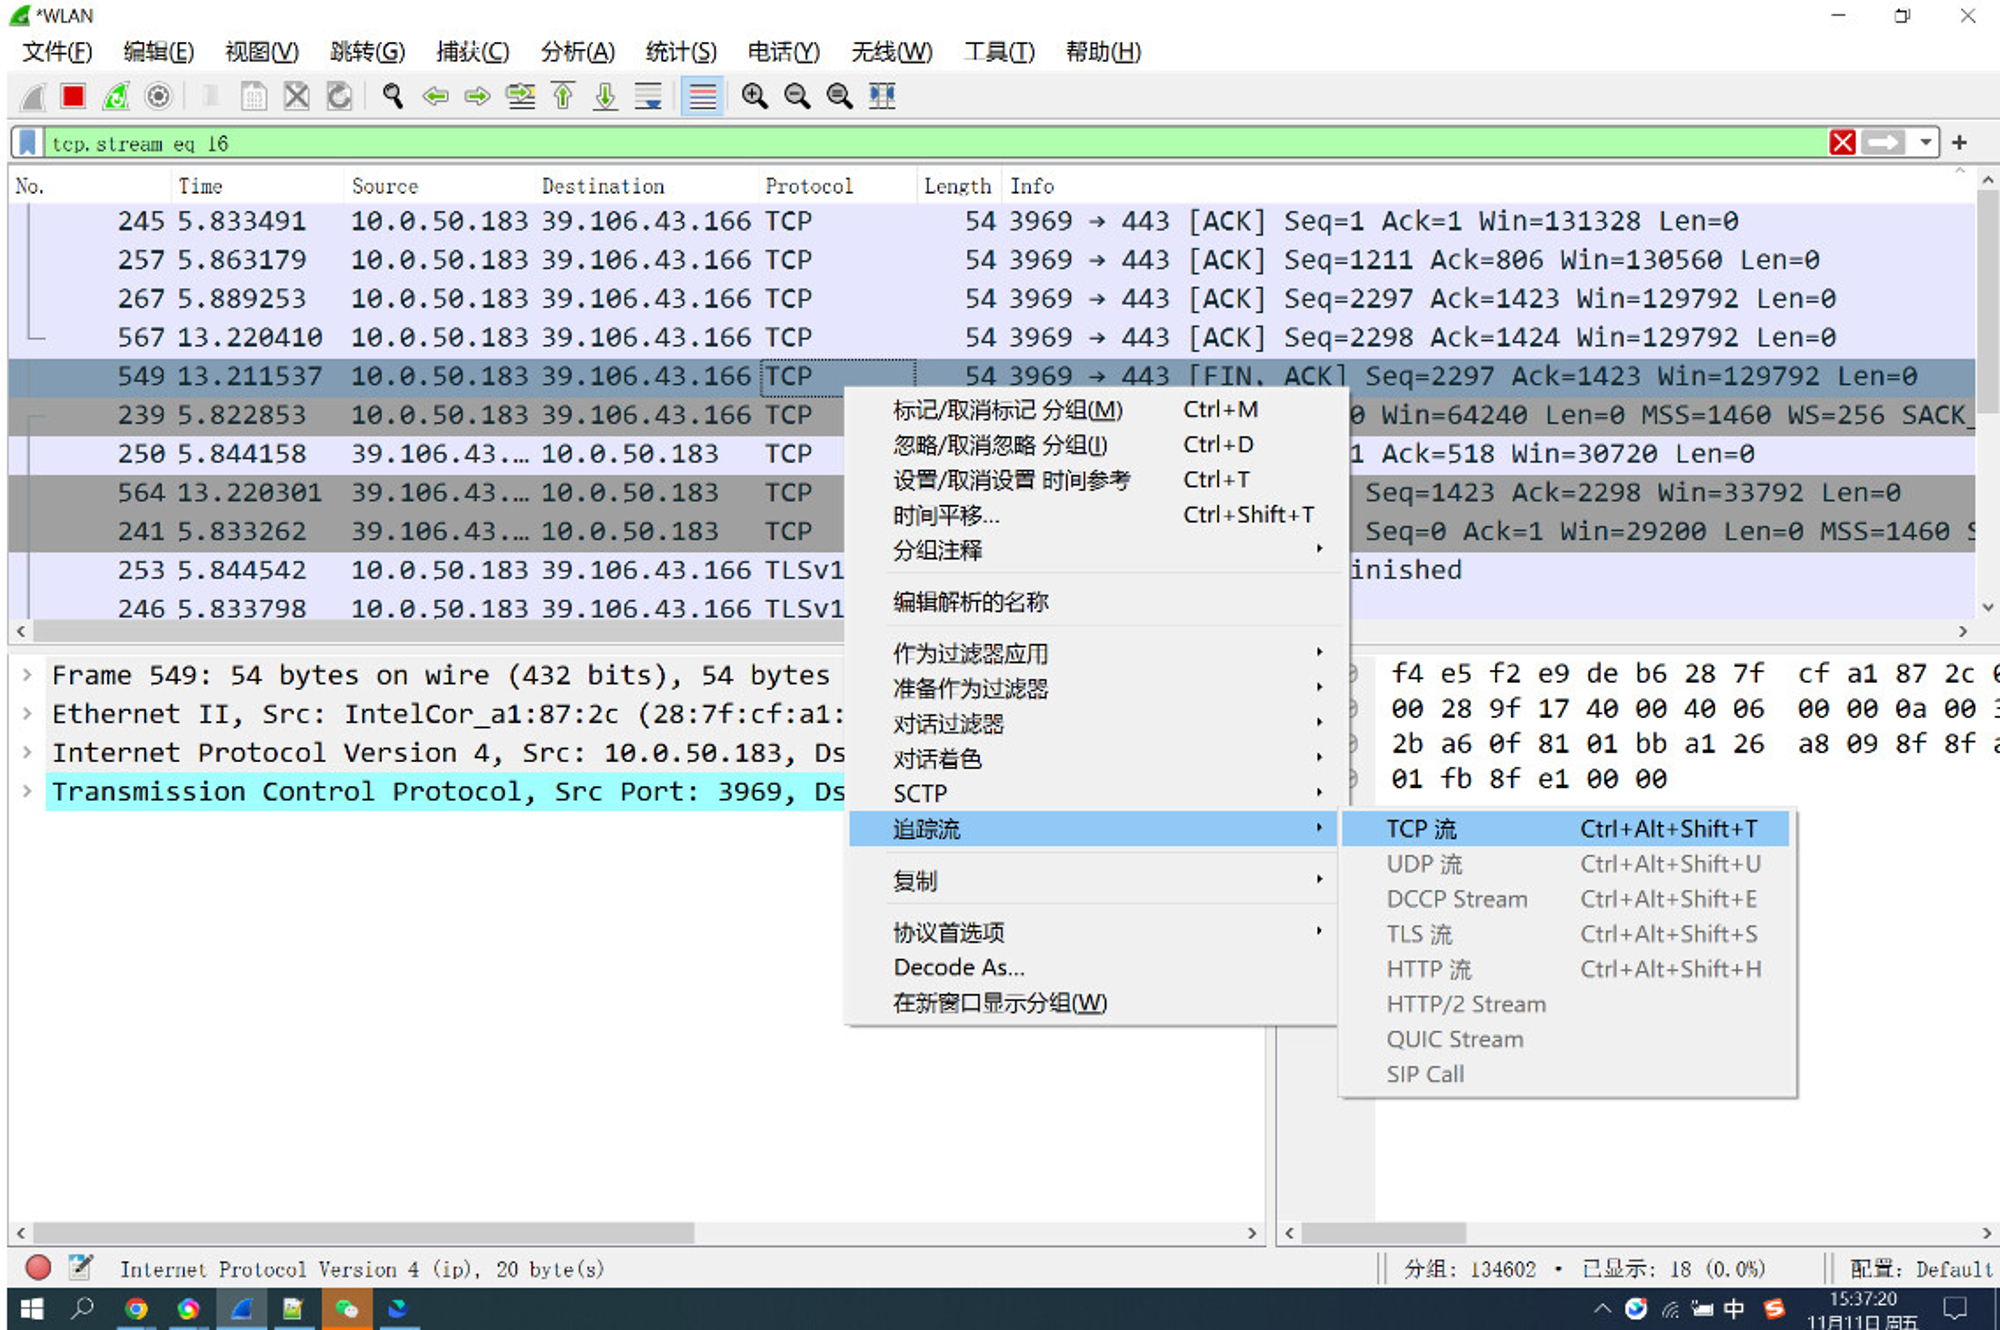
Task: Go back in packet history
Action: tap(435, 96)
